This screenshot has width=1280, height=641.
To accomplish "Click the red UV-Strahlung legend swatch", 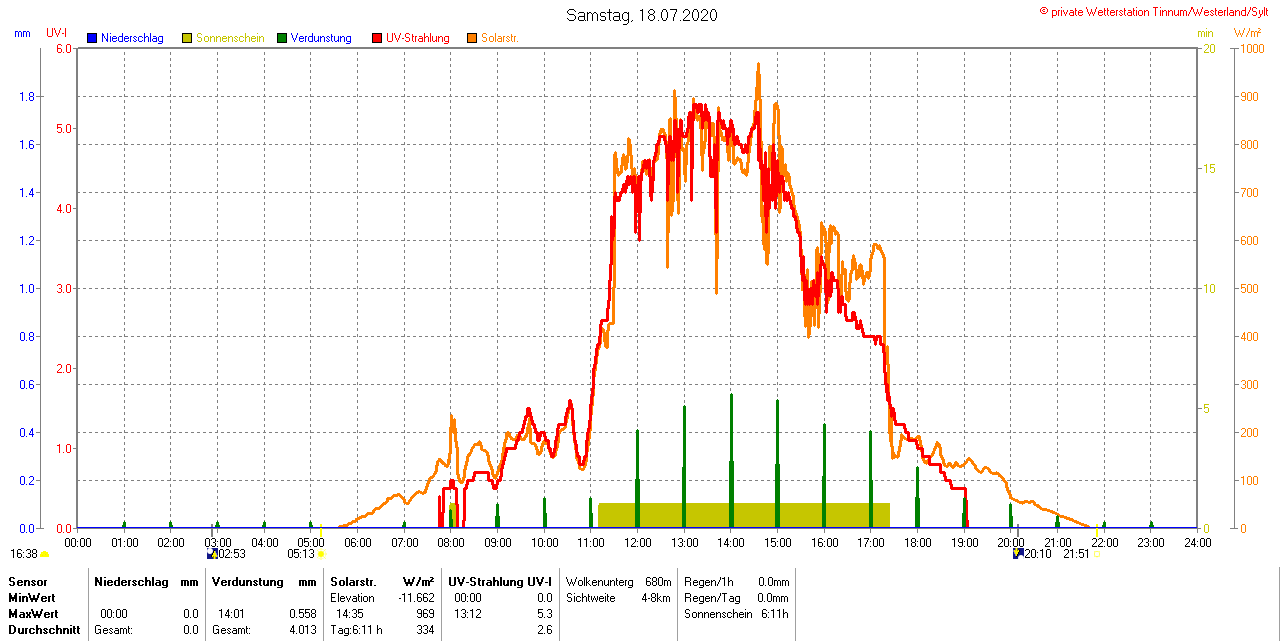I will tap(377, 38).
